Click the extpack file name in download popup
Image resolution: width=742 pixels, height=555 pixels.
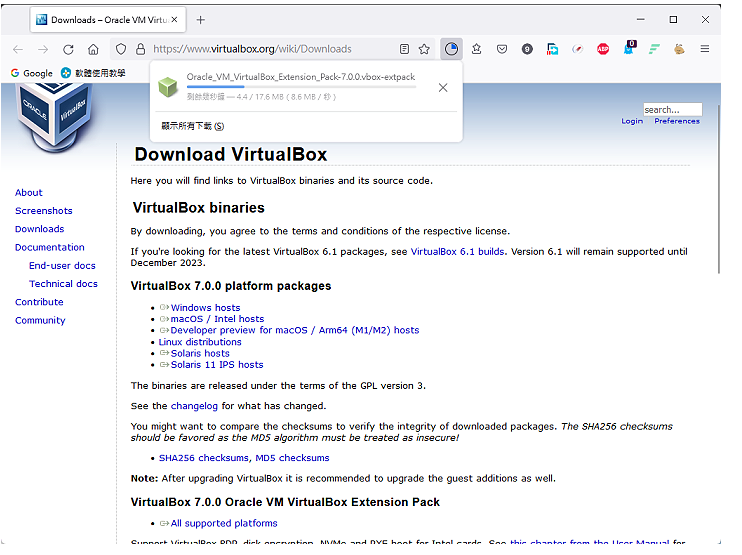point(300,77)
